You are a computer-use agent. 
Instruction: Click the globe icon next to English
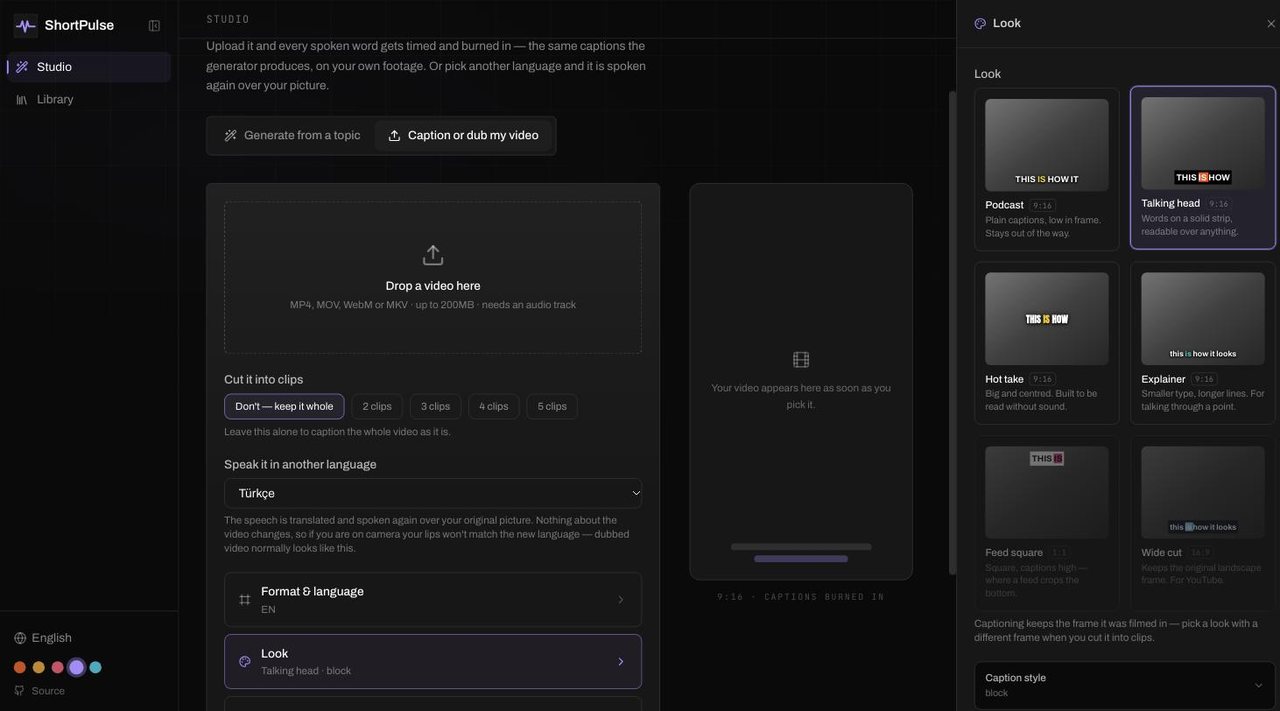click(x=20, y=638)
